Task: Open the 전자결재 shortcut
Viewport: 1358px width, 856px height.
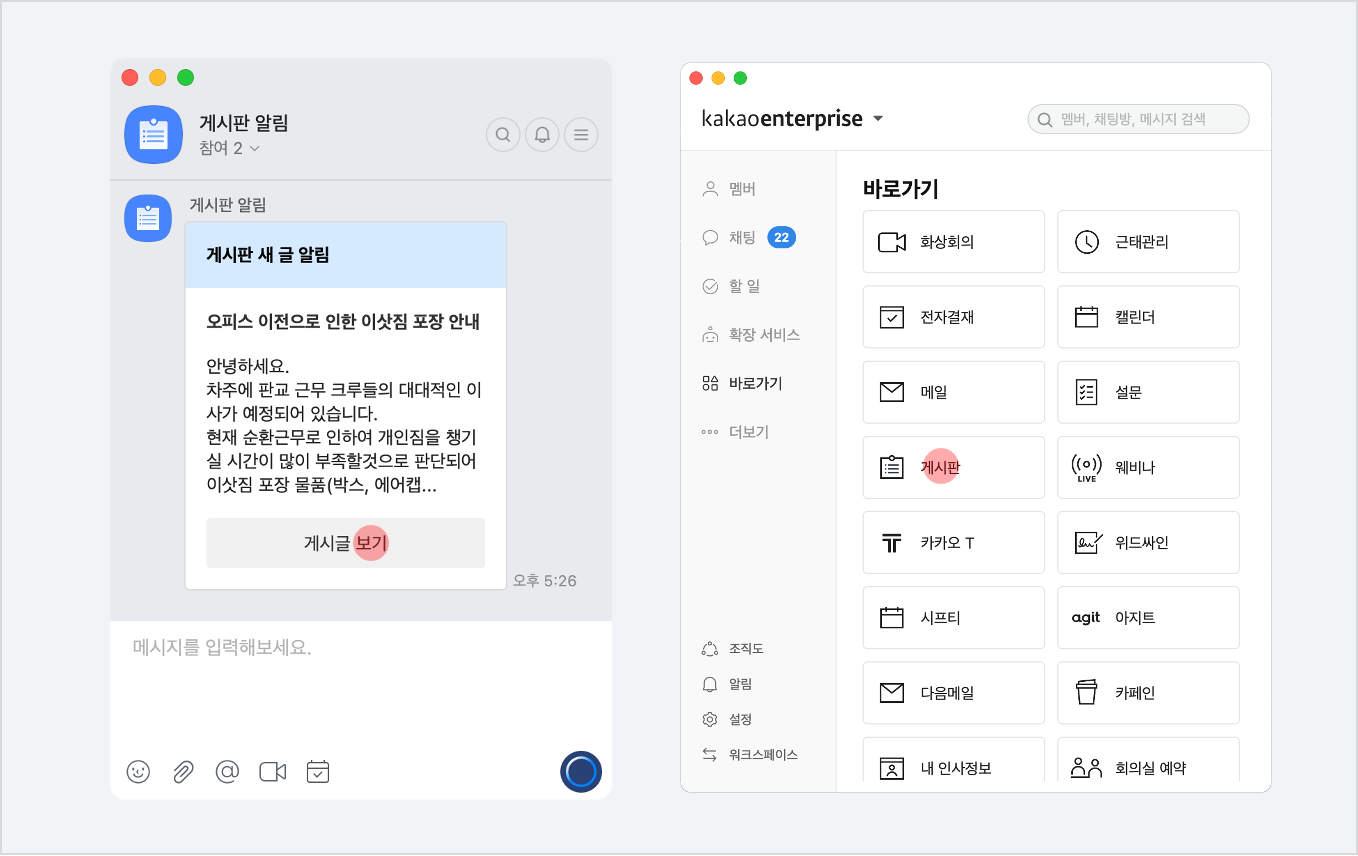Action: pos(954,317)
